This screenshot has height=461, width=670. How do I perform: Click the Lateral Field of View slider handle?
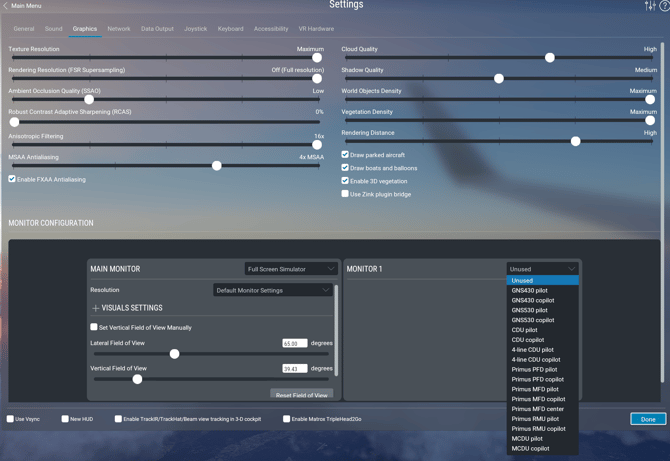(174, 354)
